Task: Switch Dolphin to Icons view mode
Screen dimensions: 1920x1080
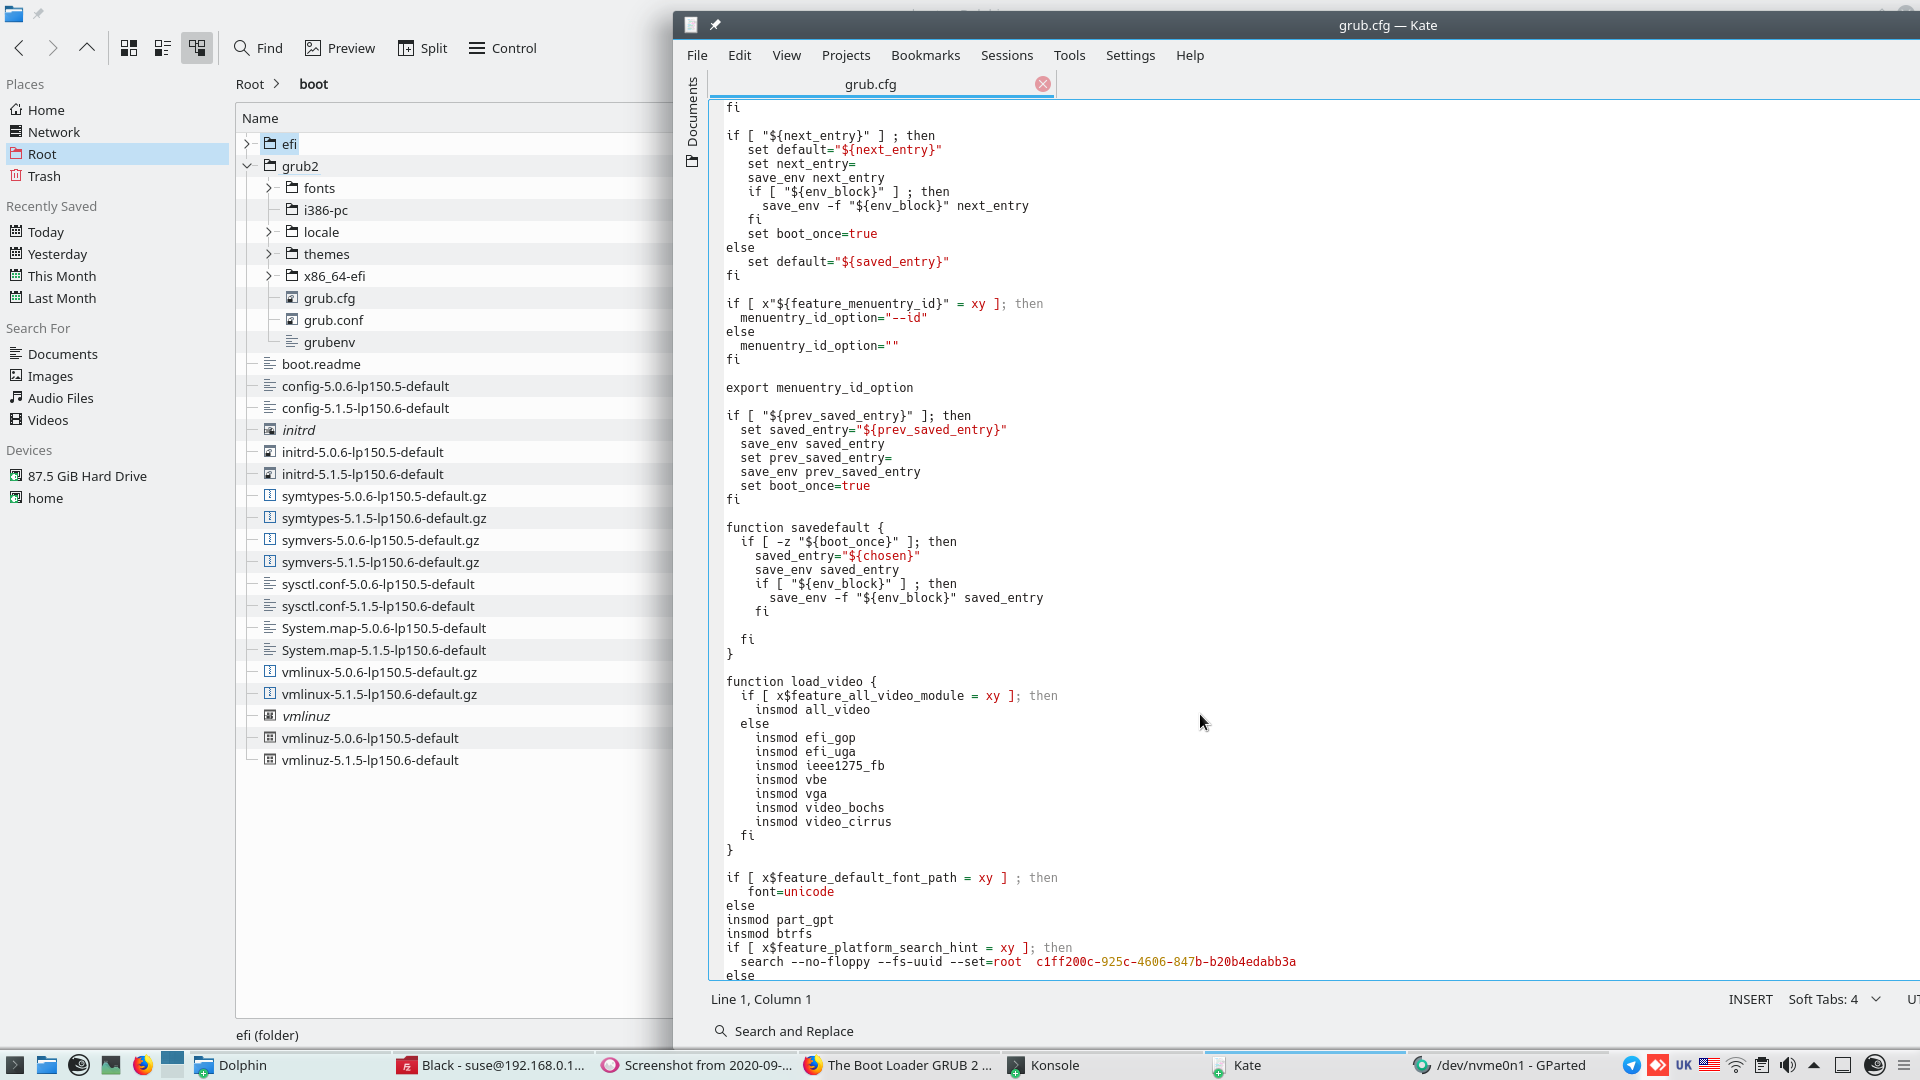Action: coord(129,48)
